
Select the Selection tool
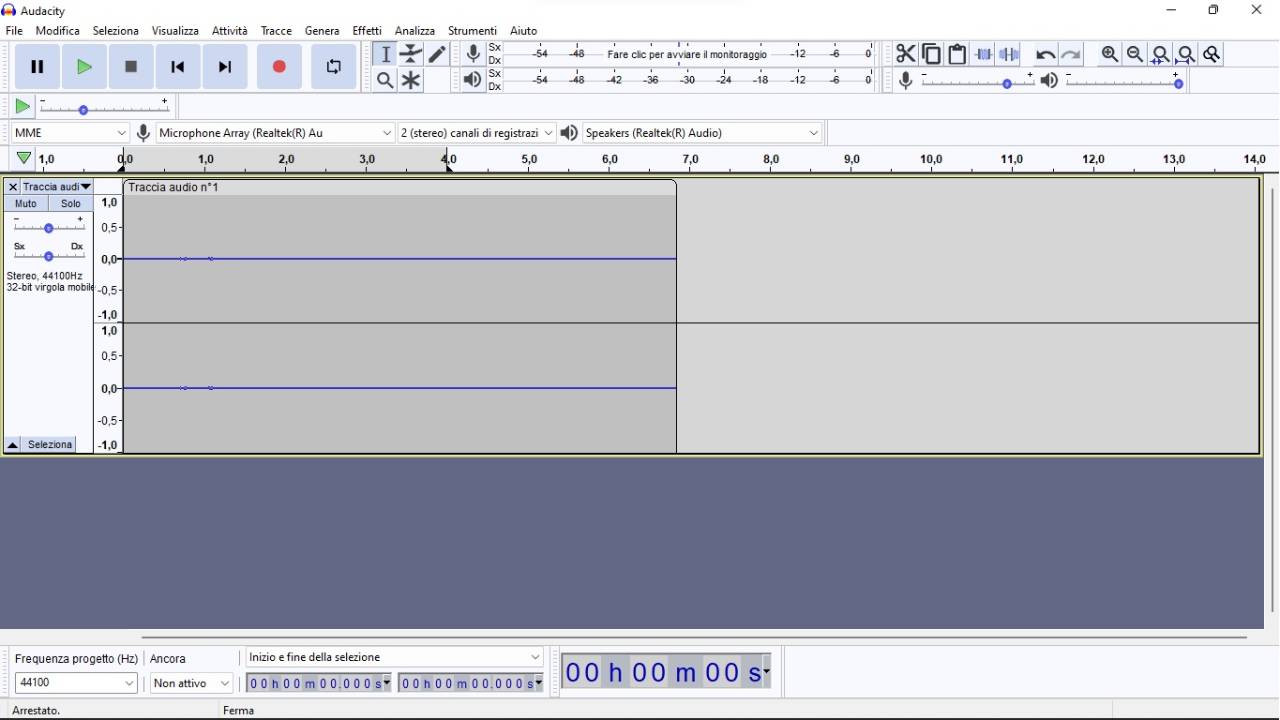click(385, 54)
